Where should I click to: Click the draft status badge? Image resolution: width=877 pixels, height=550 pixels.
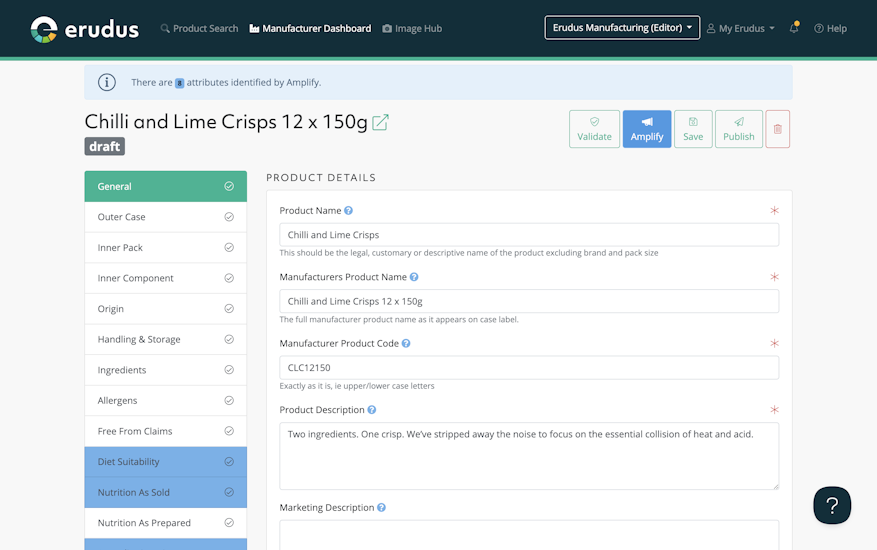pos(105,147)
